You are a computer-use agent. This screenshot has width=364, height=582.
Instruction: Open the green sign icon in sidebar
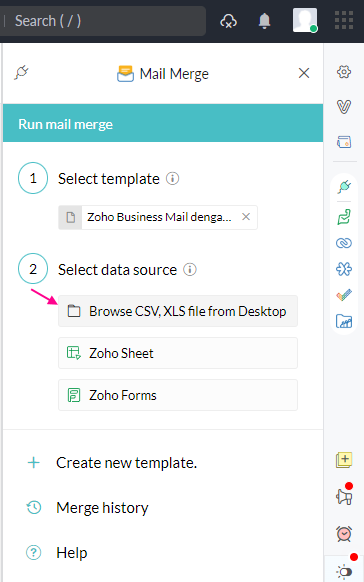(x=344, y=217)
